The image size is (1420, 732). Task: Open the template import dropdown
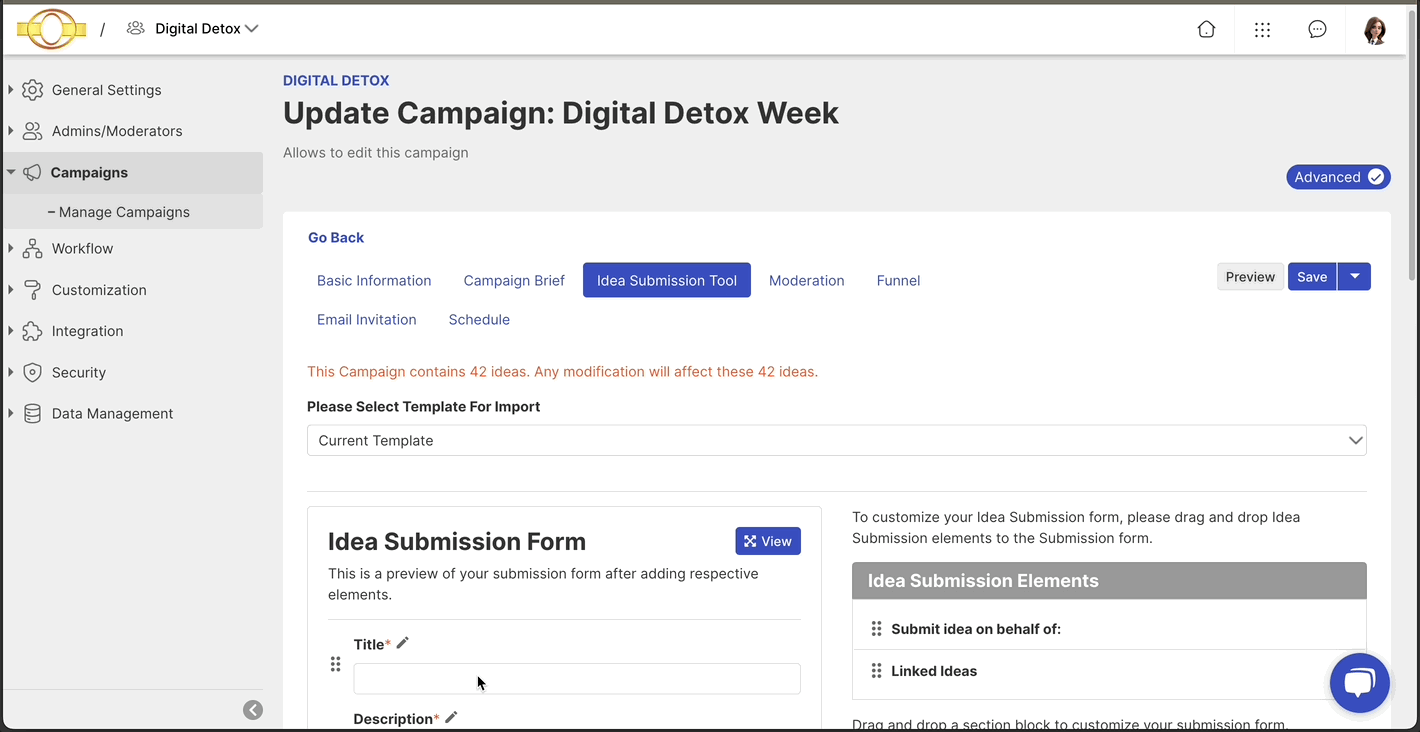click(836, 440)
